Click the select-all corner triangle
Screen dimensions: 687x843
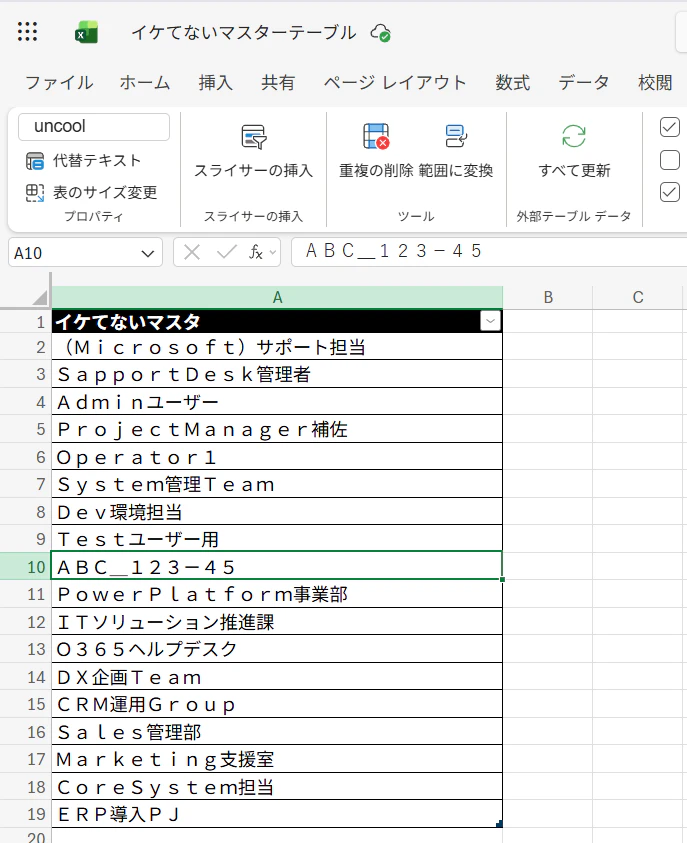click(39, 297)
